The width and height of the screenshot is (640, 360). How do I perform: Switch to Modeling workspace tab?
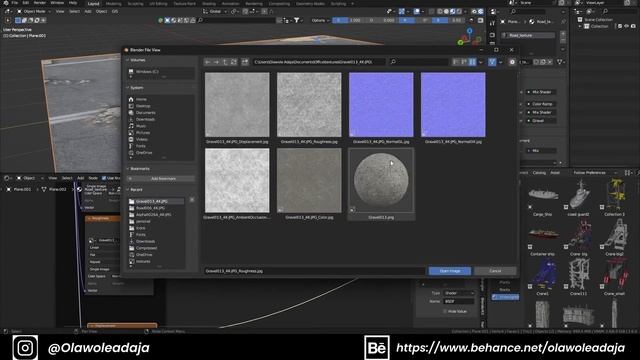(113, 3)
